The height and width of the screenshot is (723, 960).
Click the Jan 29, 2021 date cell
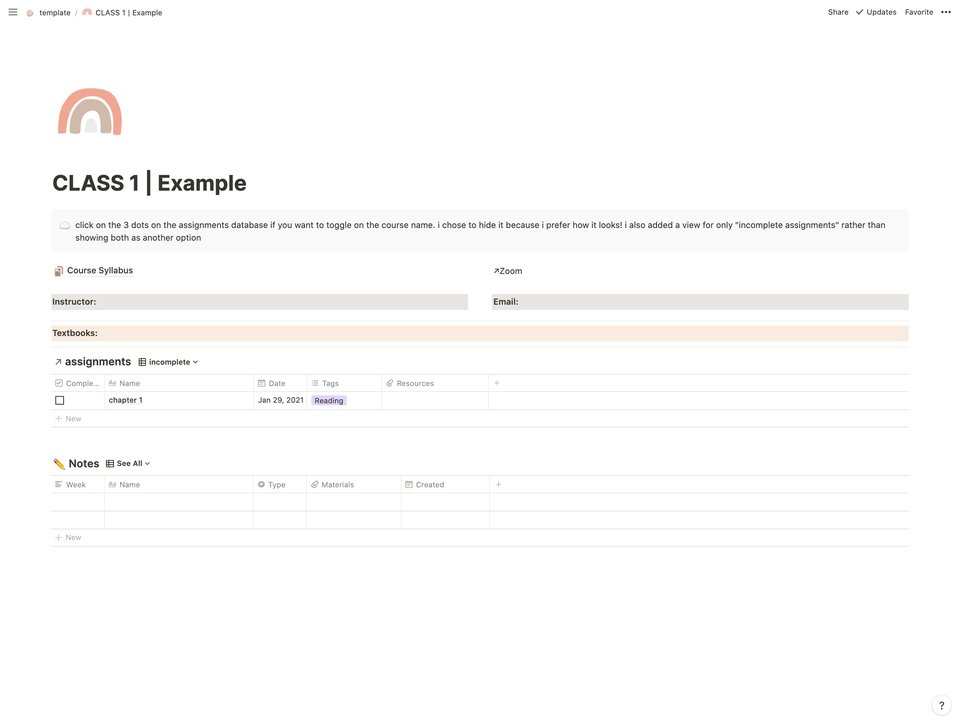(x=280, y=400)
